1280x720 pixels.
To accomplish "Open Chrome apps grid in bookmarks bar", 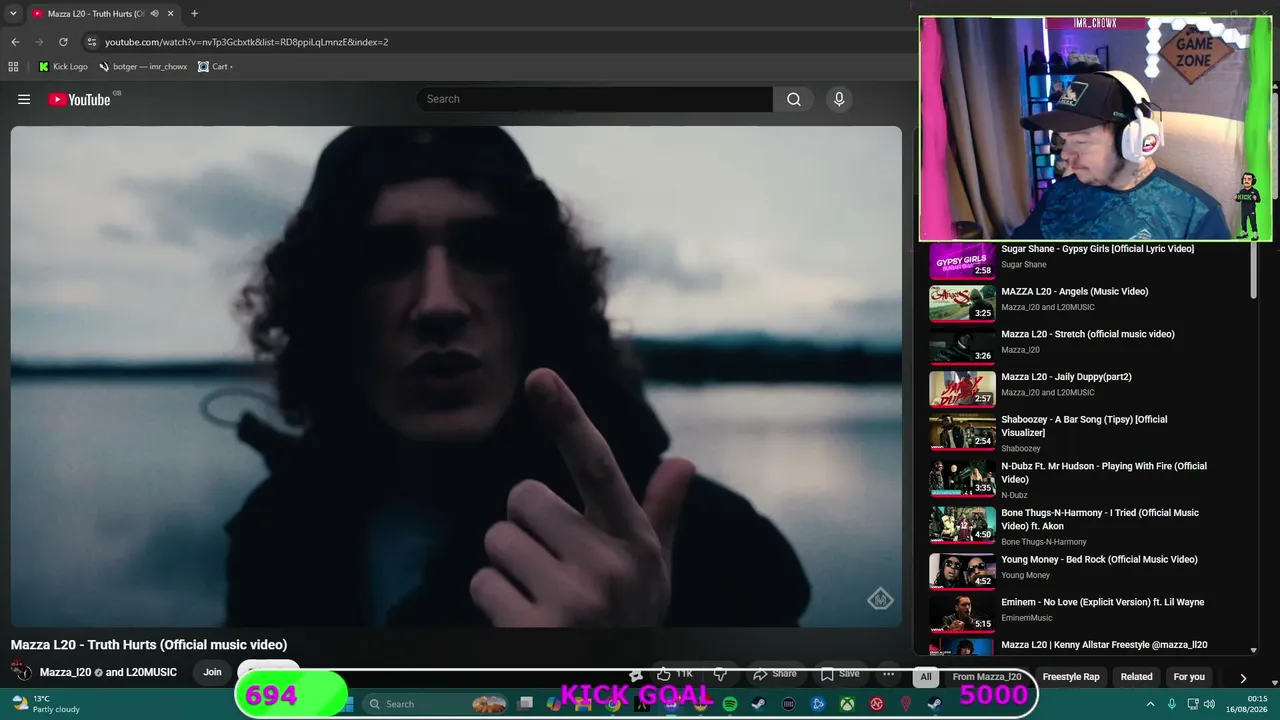I will 13,67.
